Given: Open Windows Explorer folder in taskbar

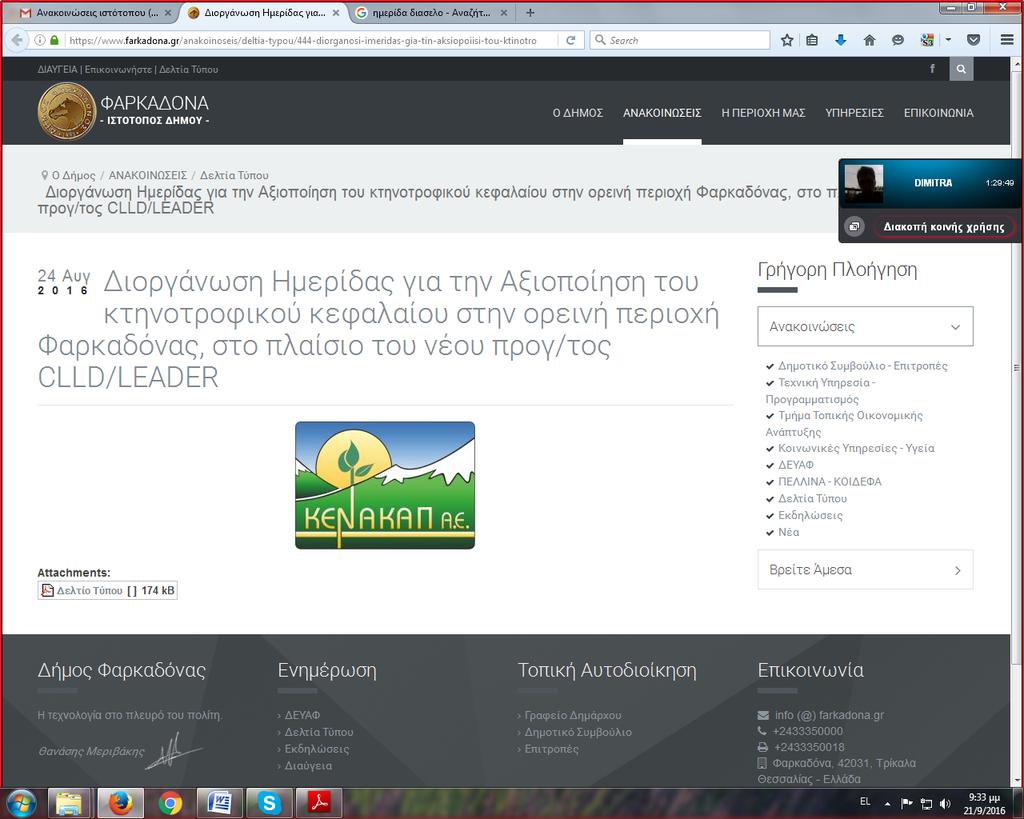Looking at the screenshot, I should [x=69, y=803].
